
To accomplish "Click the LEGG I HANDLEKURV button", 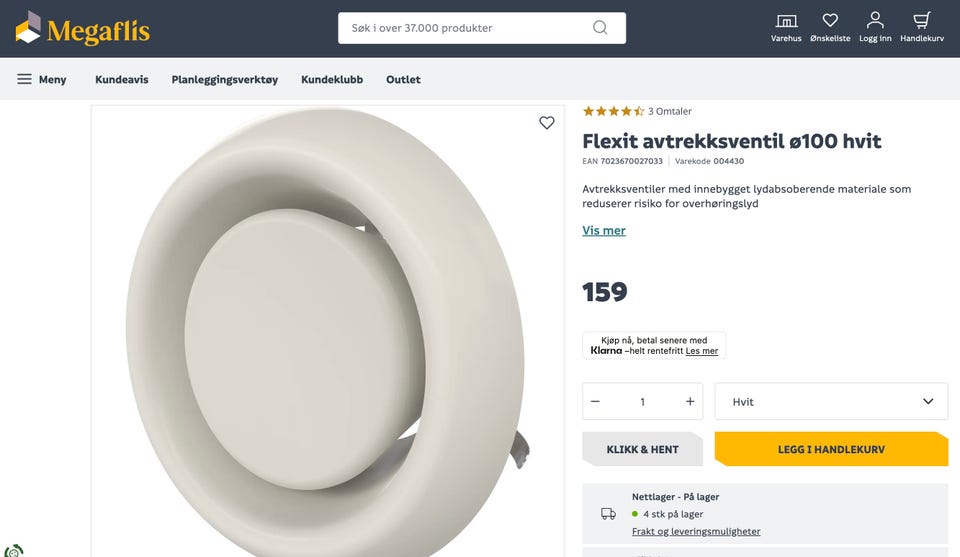I will (831, 449).
